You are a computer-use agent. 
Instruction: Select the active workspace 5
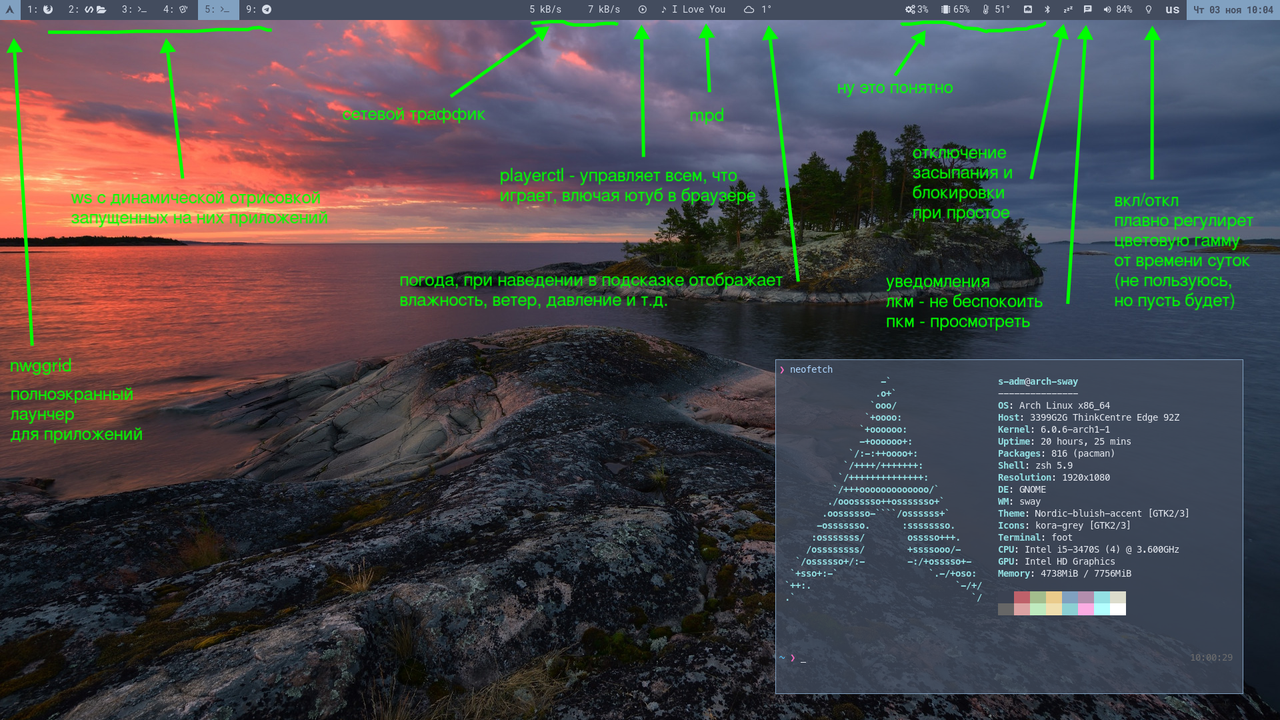[219, 9]
